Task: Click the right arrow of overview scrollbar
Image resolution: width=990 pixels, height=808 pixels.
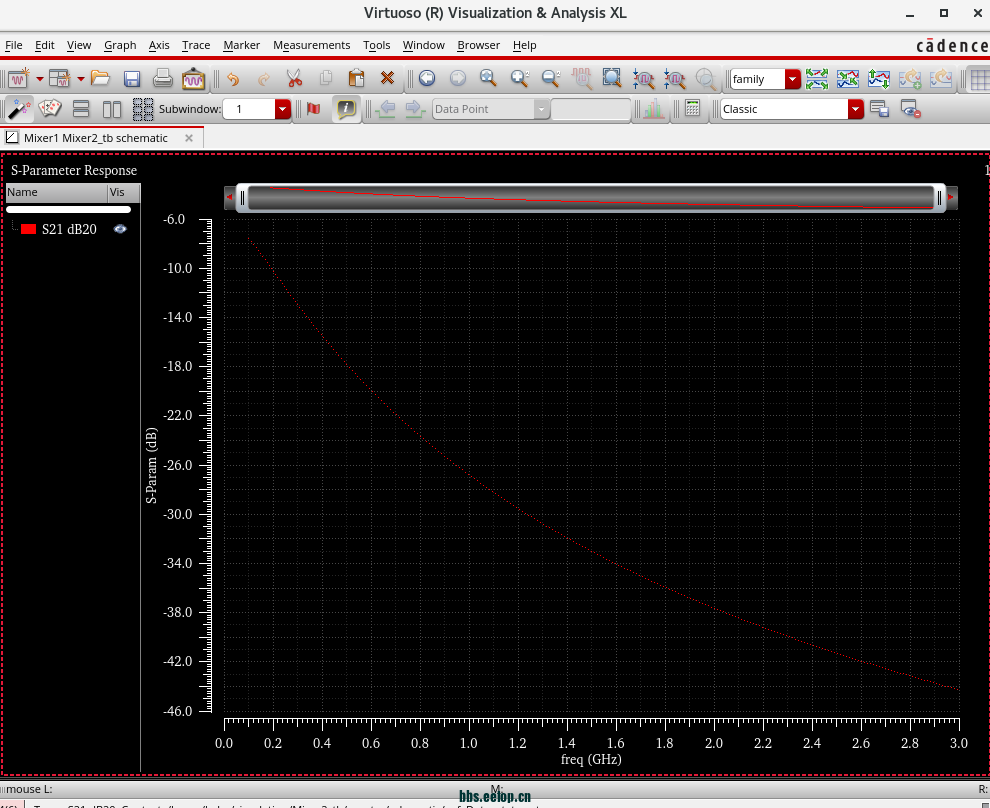Action: click(951, 198)
